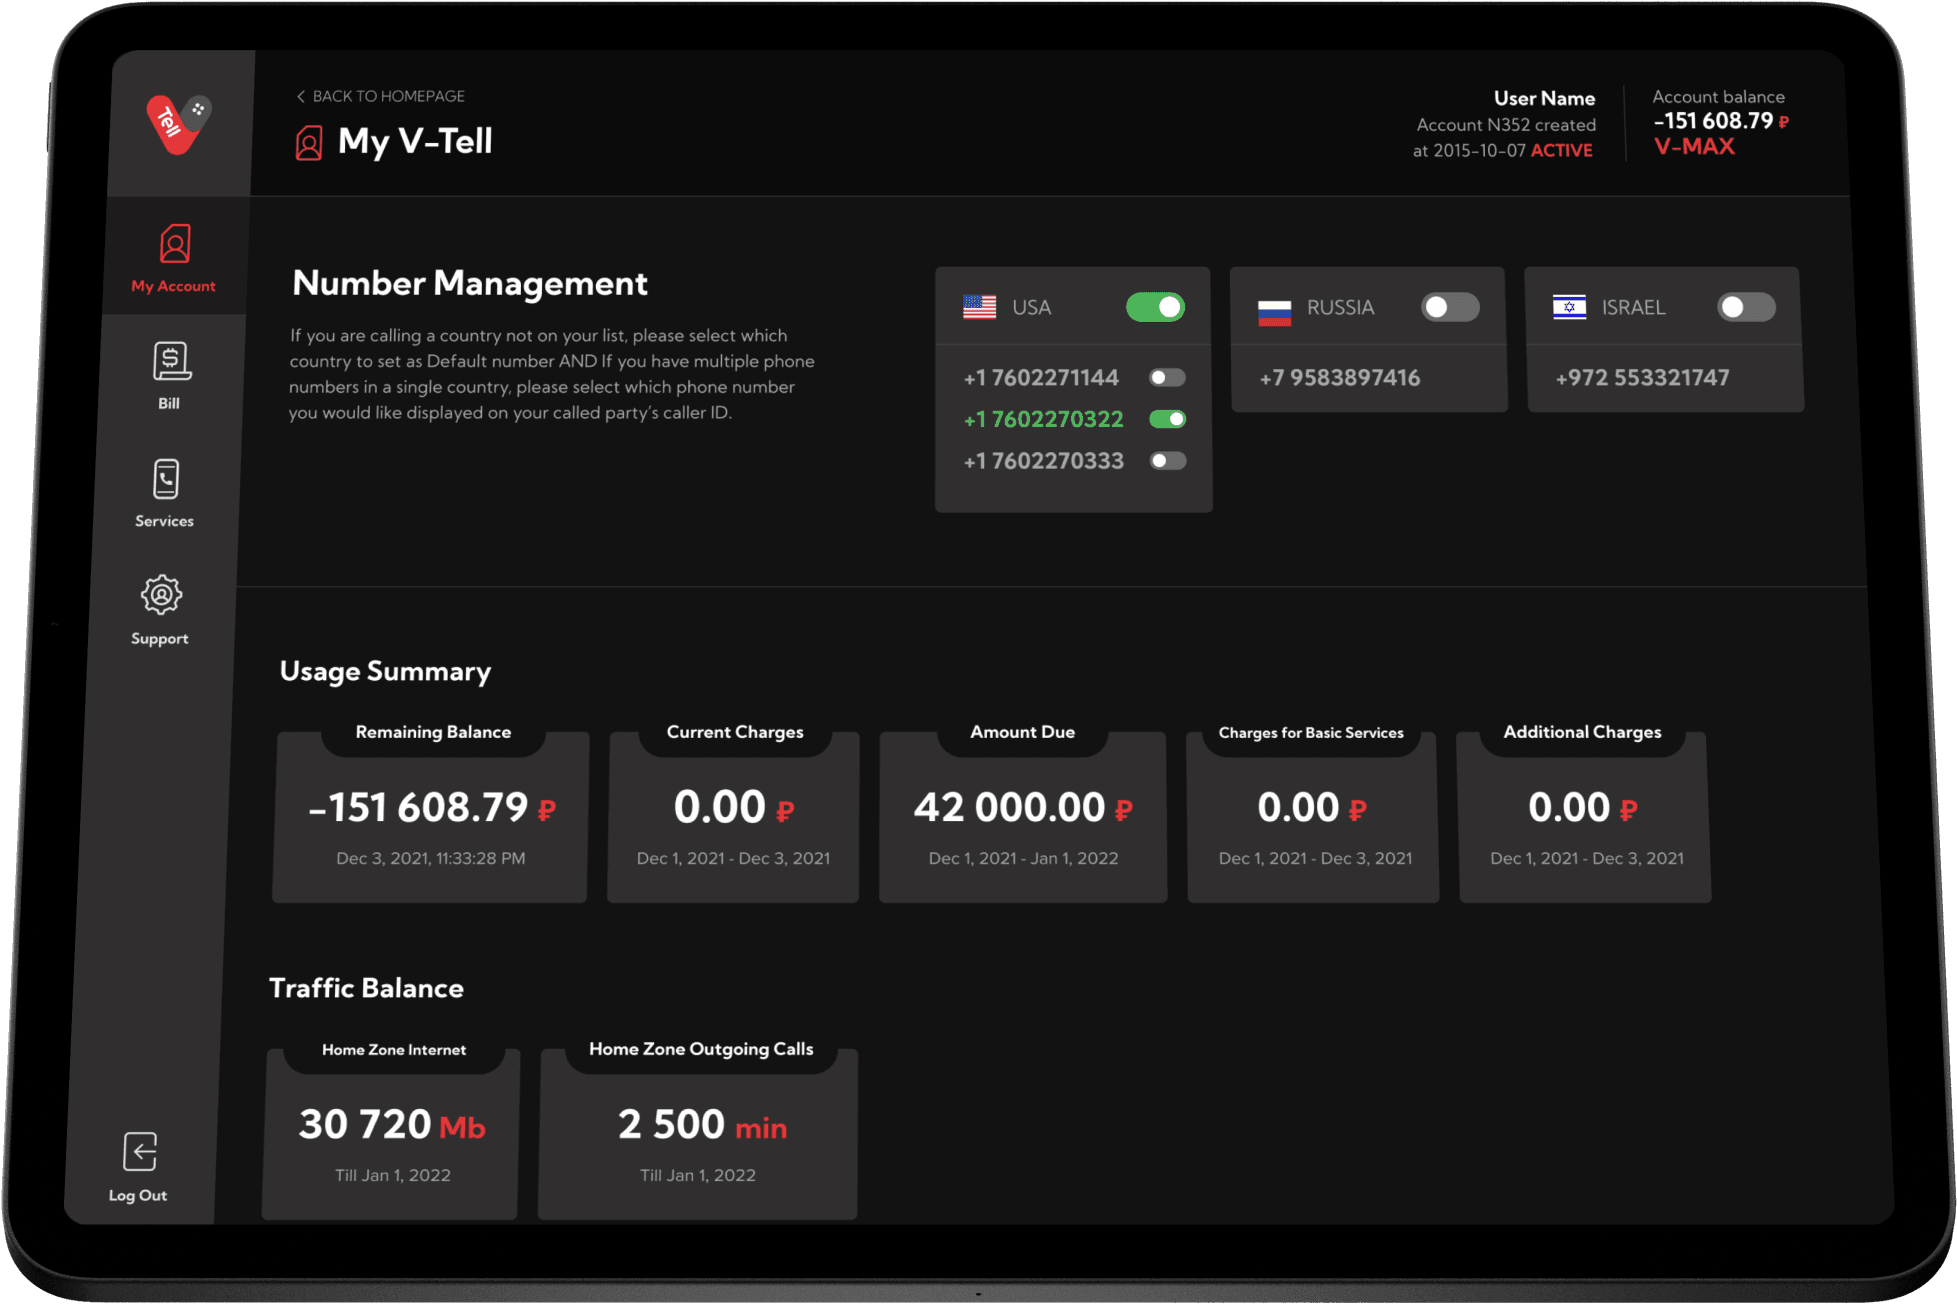Click the V-MAX plan label
This screenshot has width=1957, height=1304.
click(1694, 147)
